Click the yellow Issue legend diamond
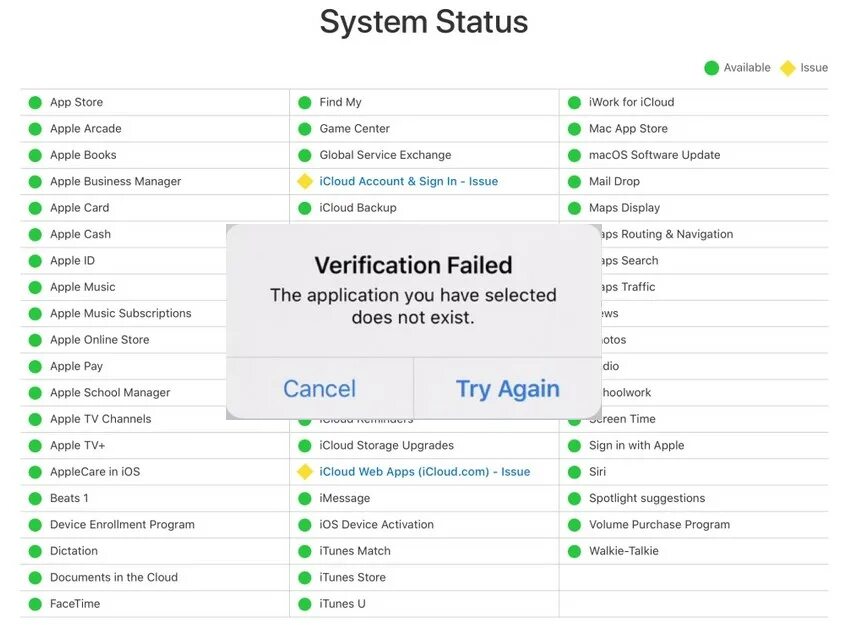This screenshot has height=625, width=852. pos(788,68)
